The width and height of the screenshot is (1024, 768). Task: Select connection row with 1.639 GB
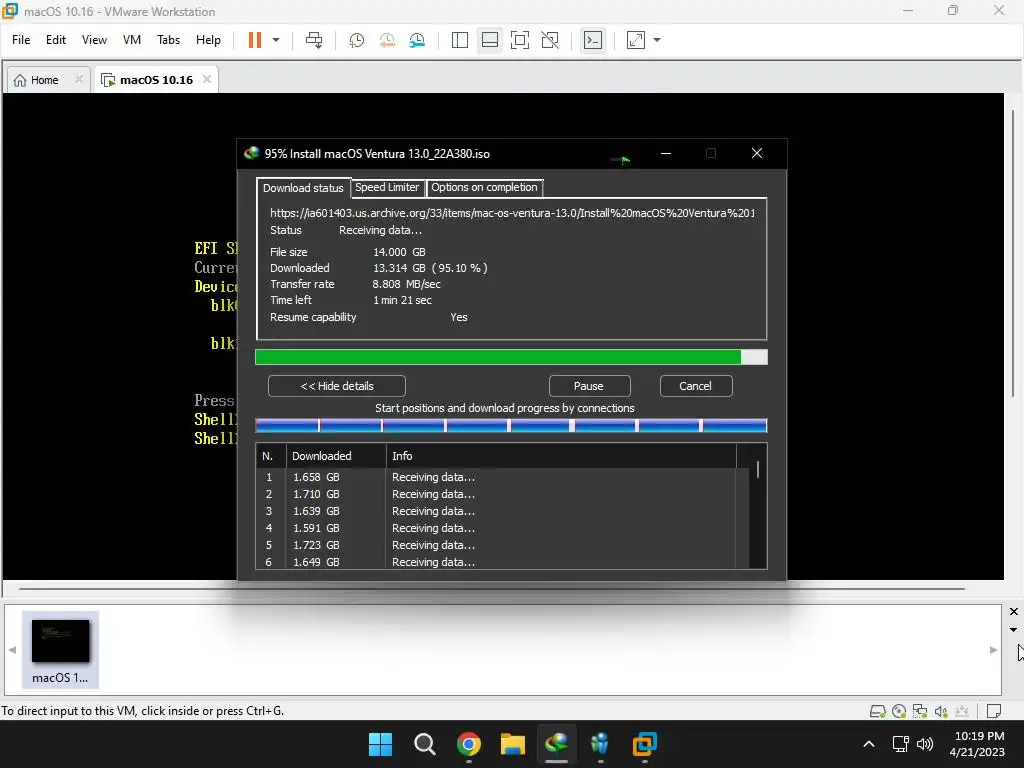point(502,511)
